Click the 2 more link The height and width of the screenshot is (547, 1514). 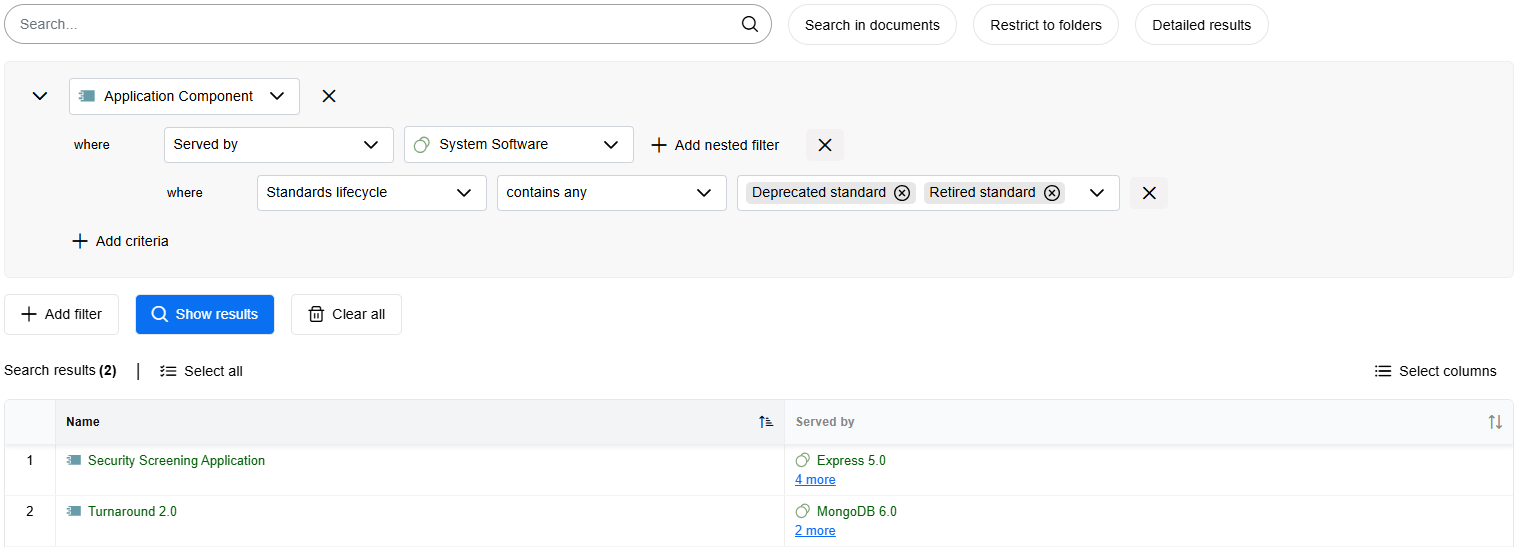coord(815,531)
